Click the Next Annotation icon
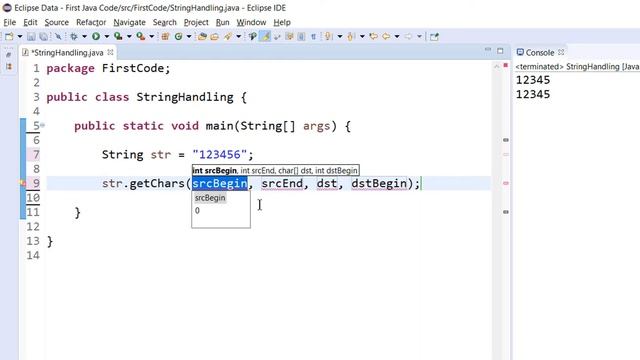The height and width of the screenshot is (360, 640). pyautogui.click(x=328, y=37)
